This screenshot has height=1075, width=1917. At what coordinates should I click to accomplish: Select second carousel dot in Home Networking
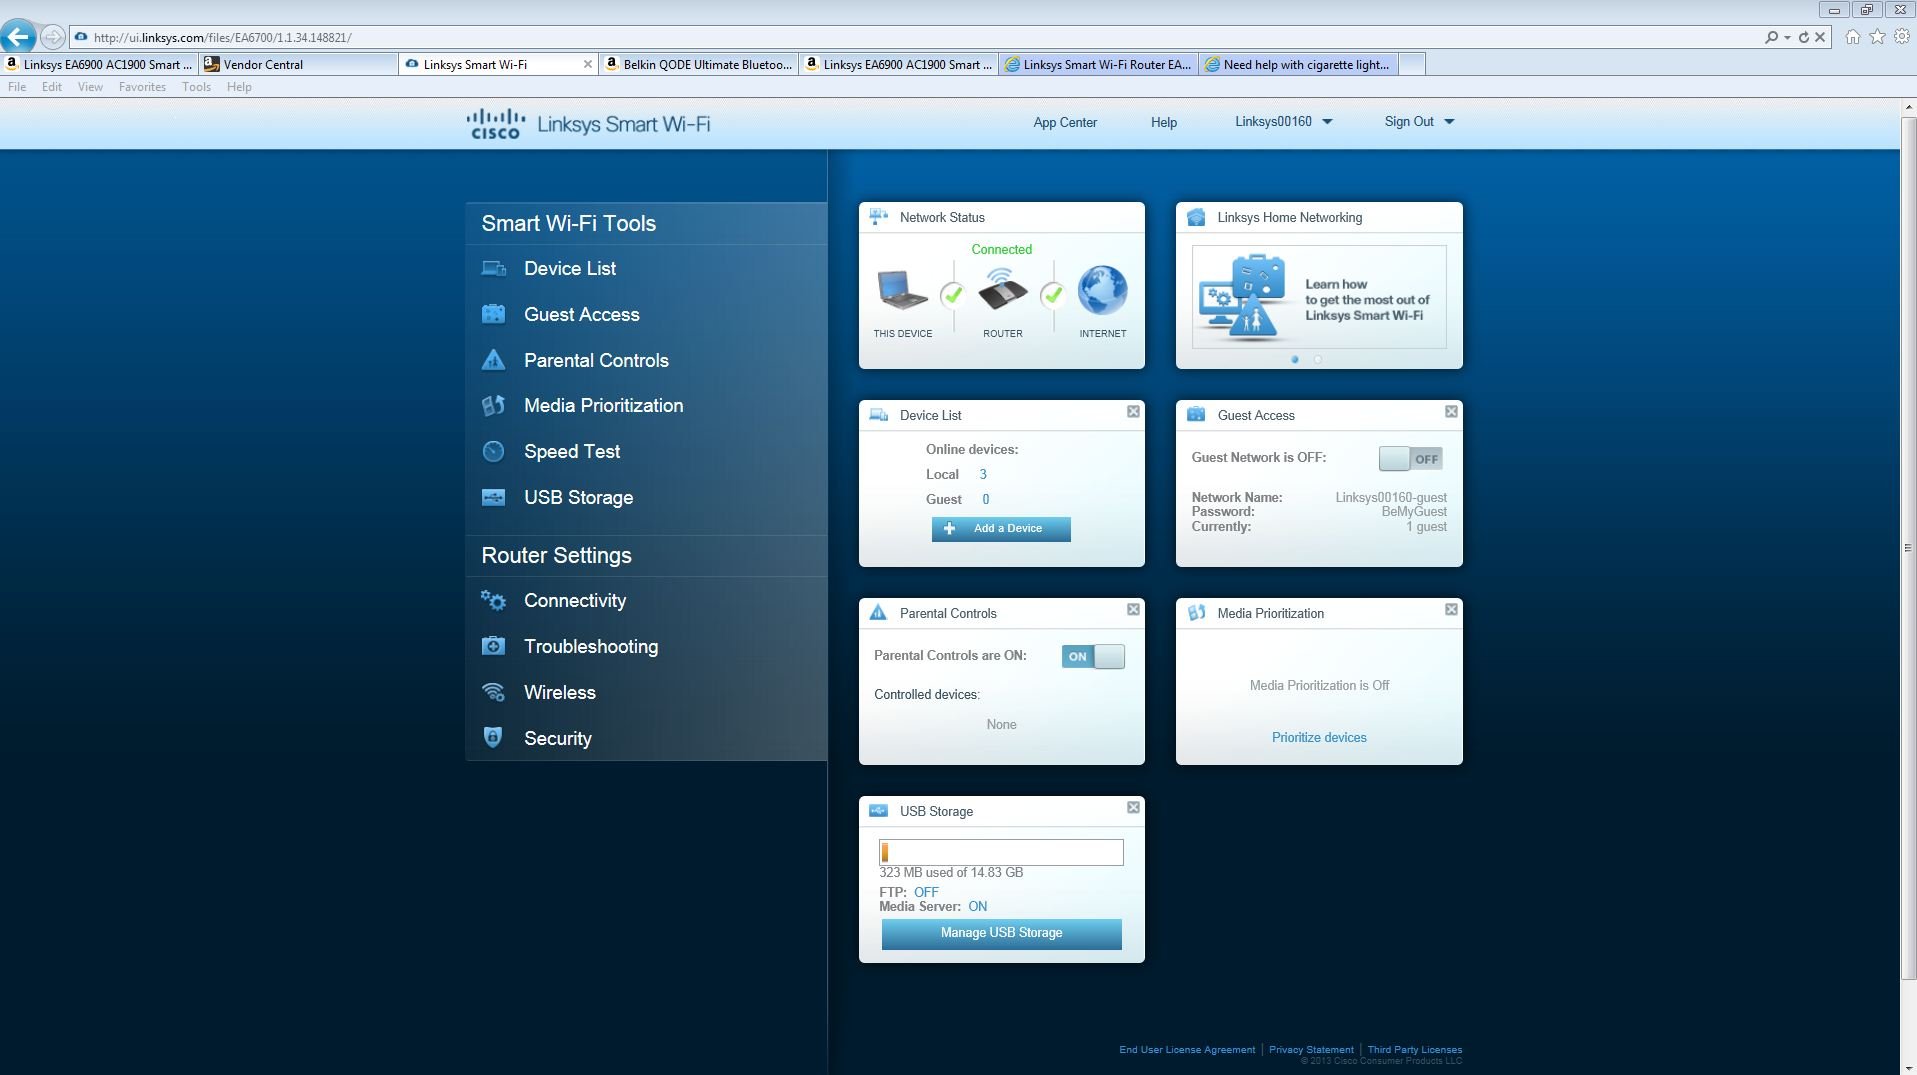1318,359
